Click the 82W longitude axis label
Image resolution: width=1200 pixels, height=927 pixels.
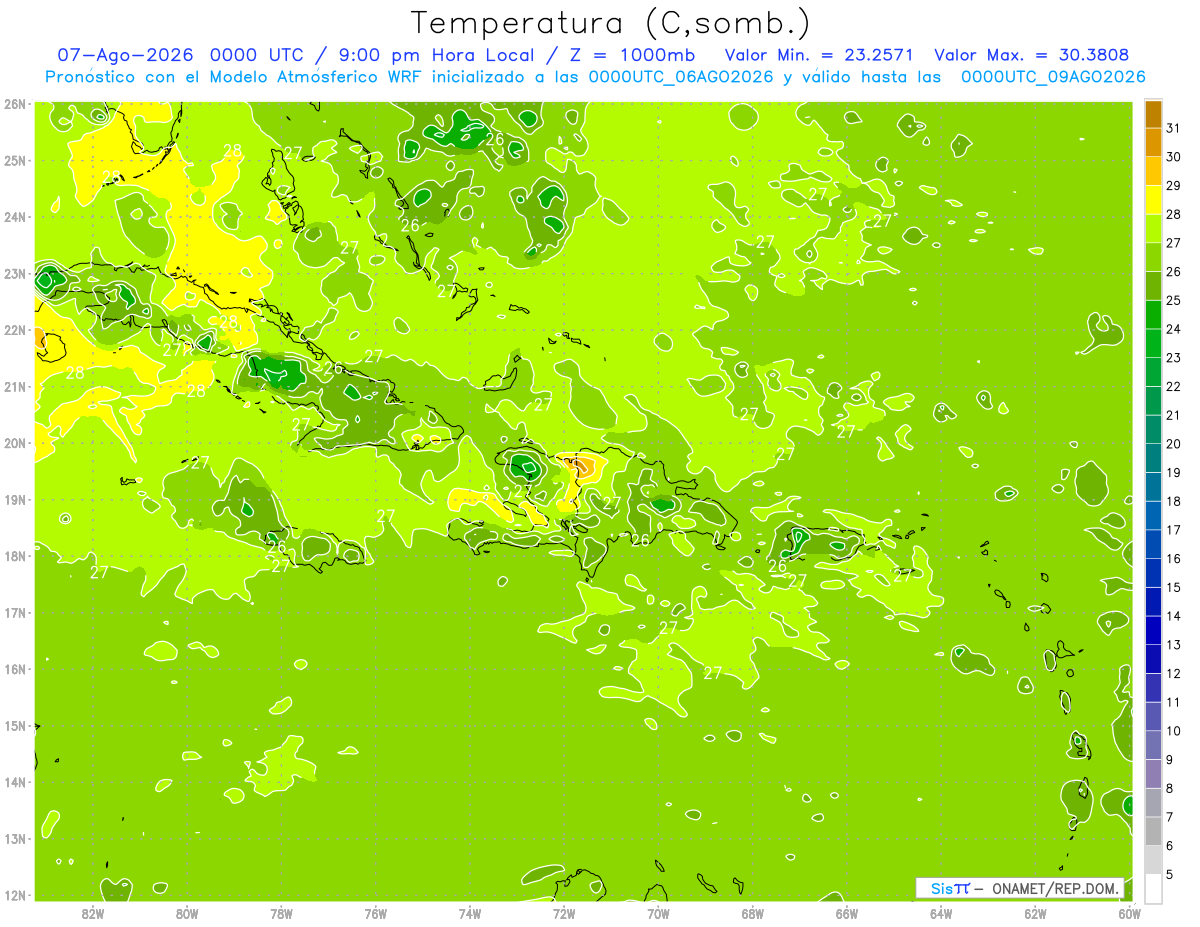[x=92, y=913]
